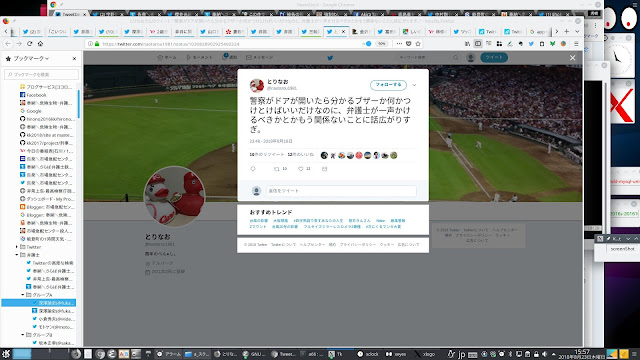Screen dimensions: 640x360
Task: Click the reply tweet text field
Action: coord(341,191)
